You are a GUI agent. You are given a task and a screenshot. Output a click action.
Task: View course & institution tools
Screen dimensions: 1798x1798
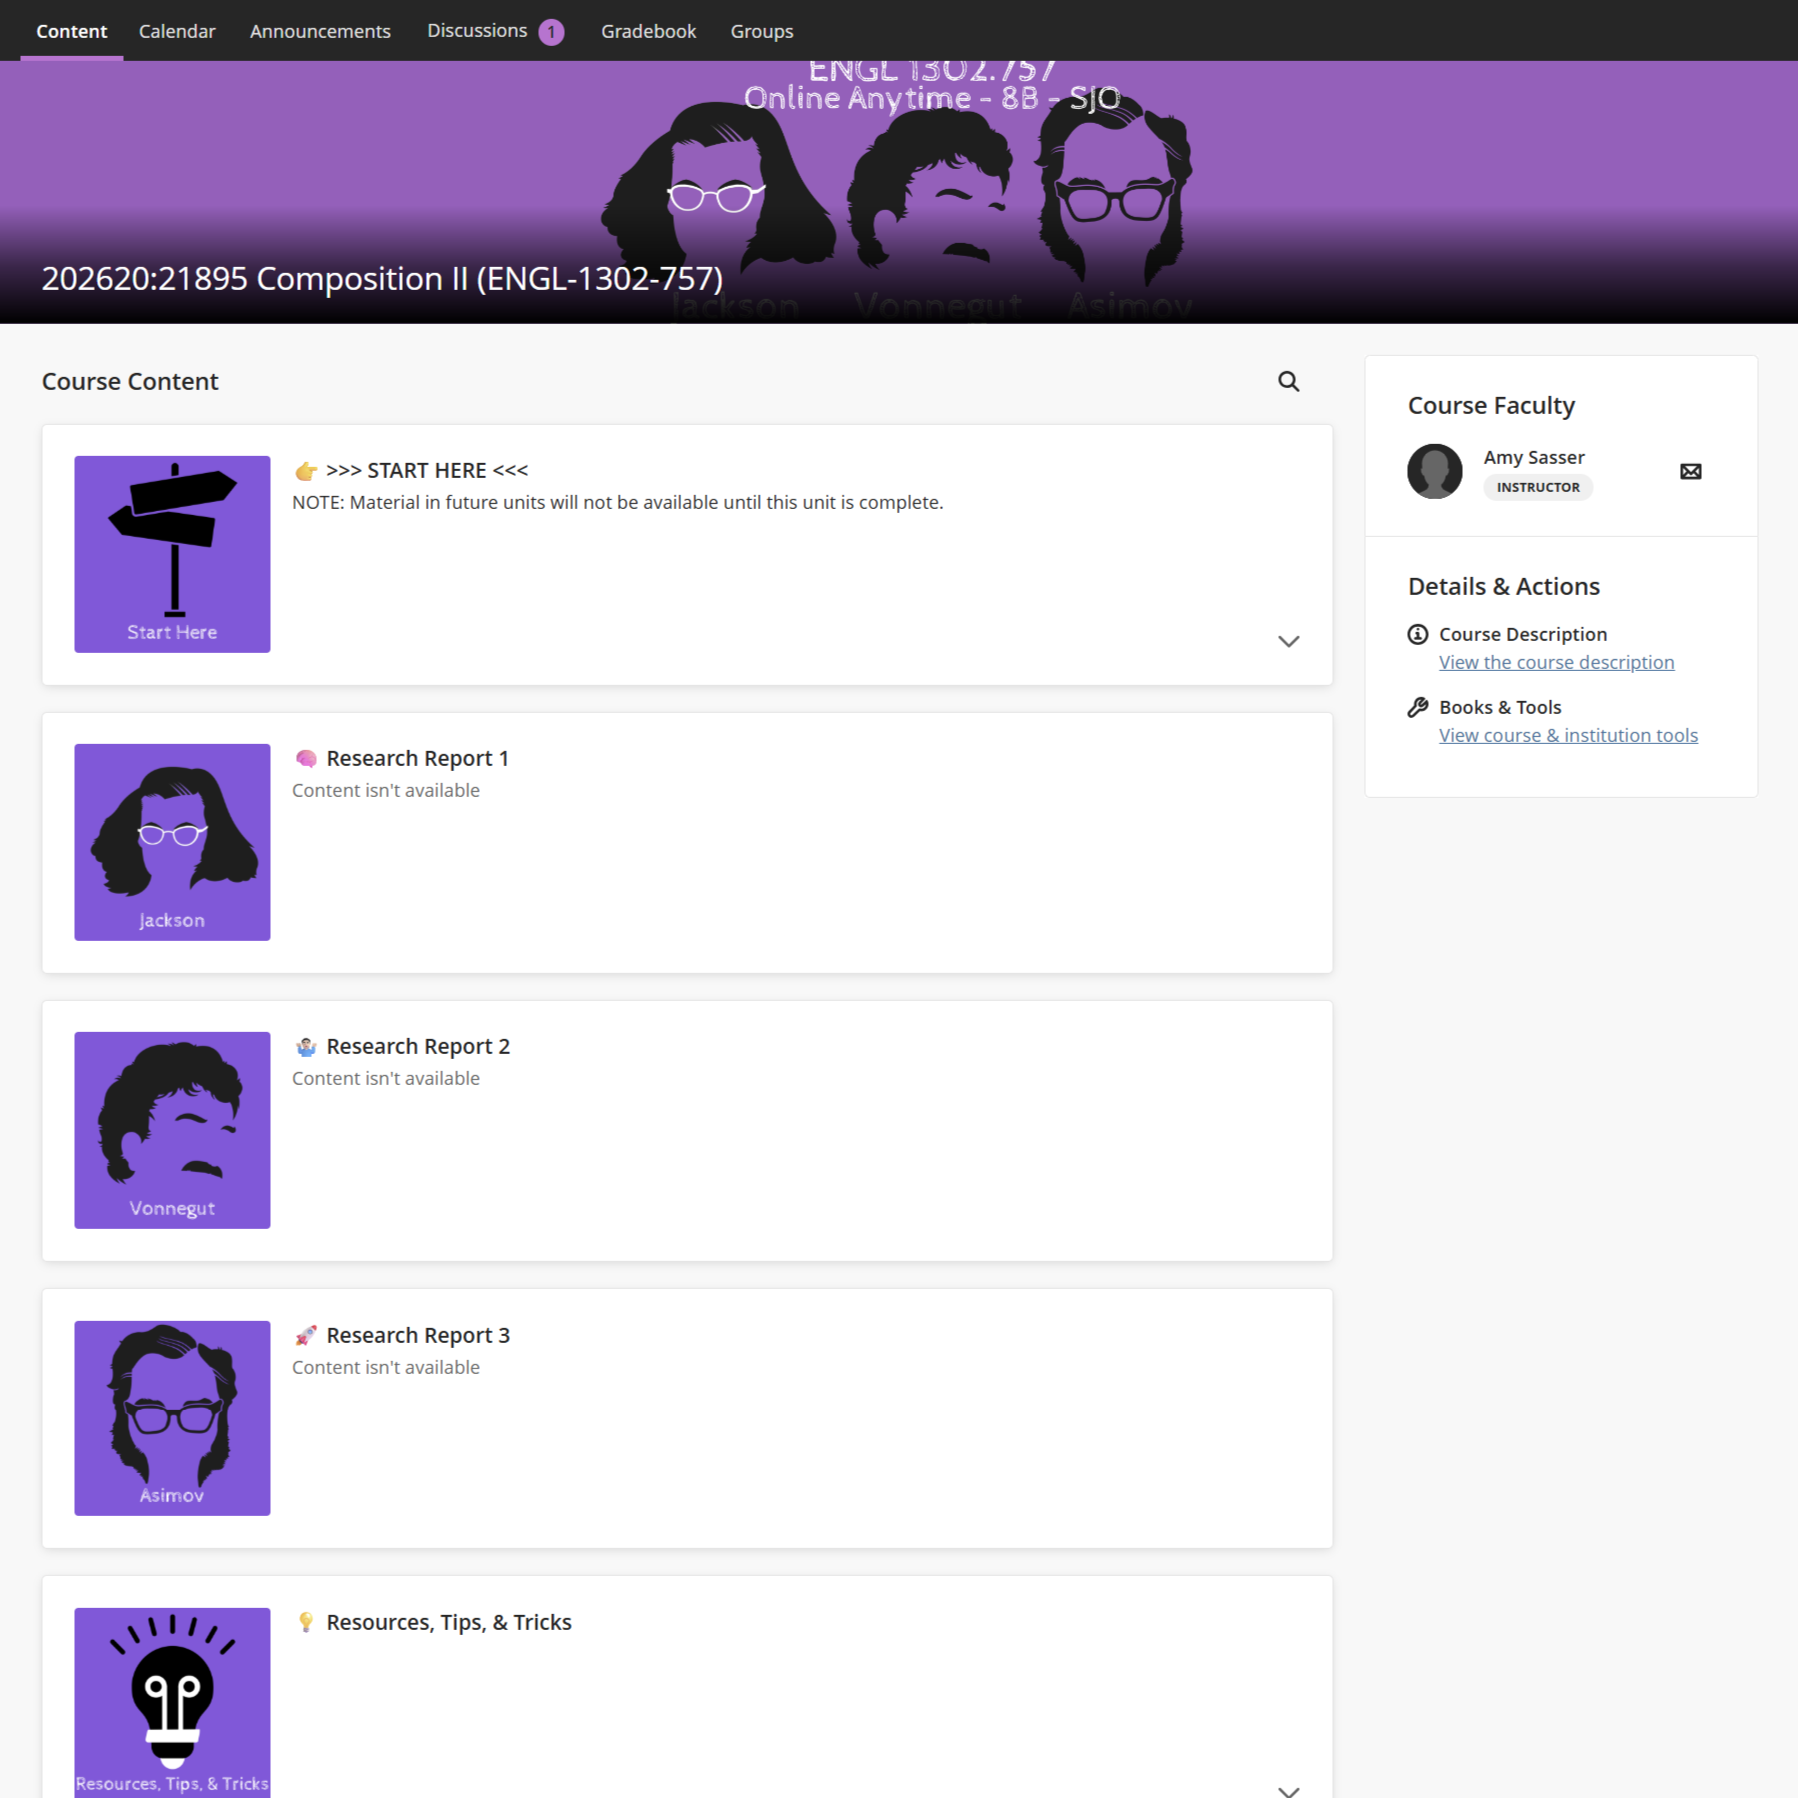coord(1567,735)
